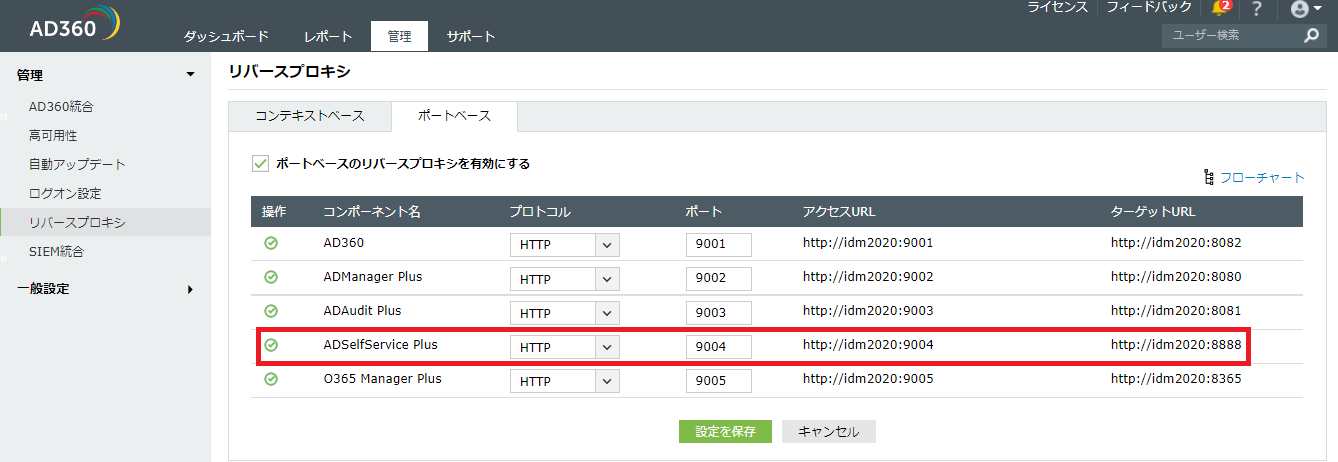Click access URL http://idm2020:9002
Image resolution: width=1338 pixels, height=462 pixels.
pyautogui.click(x=868, y=277)
